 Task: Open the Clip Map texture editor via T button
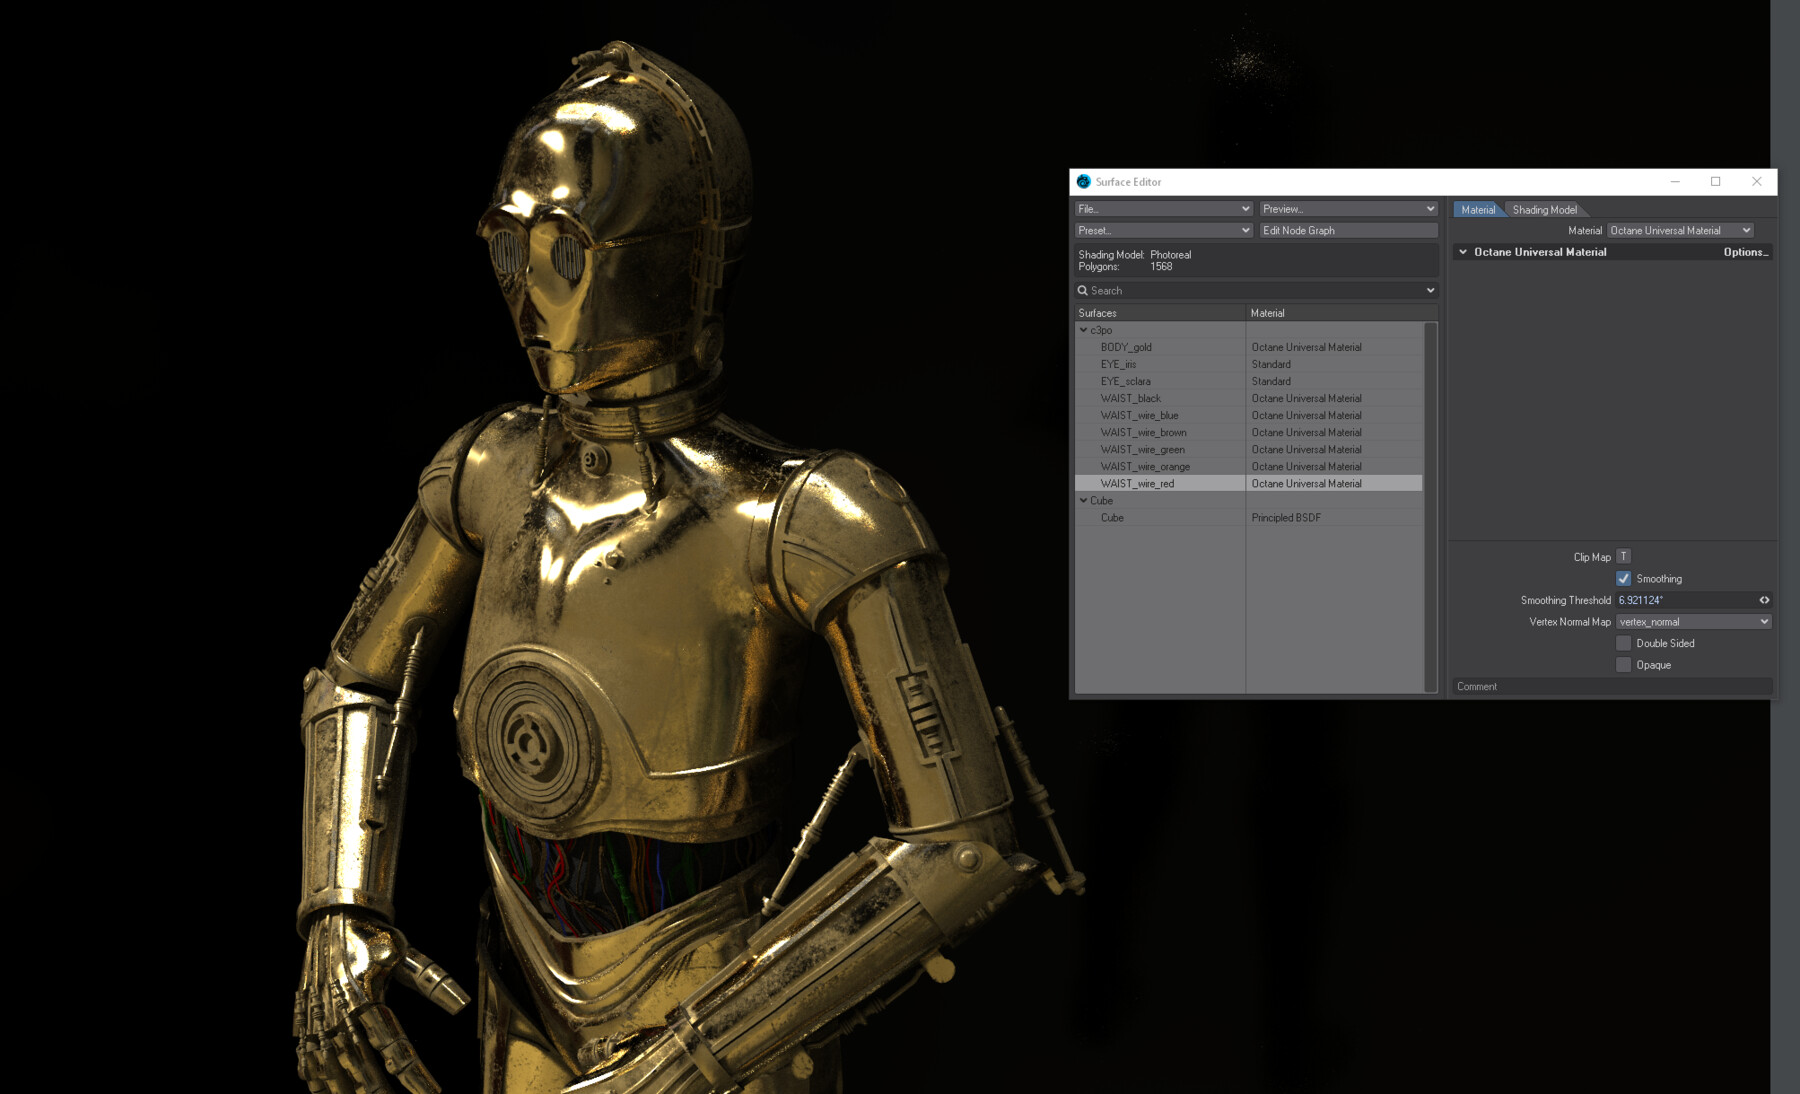1623,556
